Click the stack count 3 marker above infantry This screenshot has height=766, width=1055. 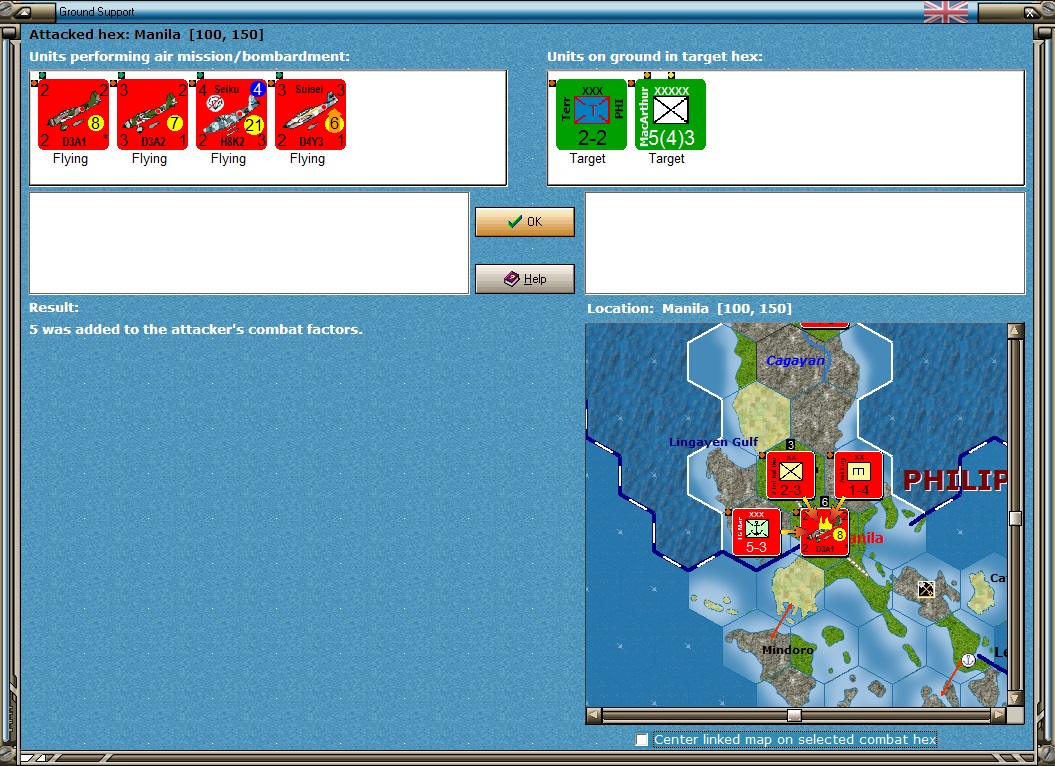click(791, 444)
